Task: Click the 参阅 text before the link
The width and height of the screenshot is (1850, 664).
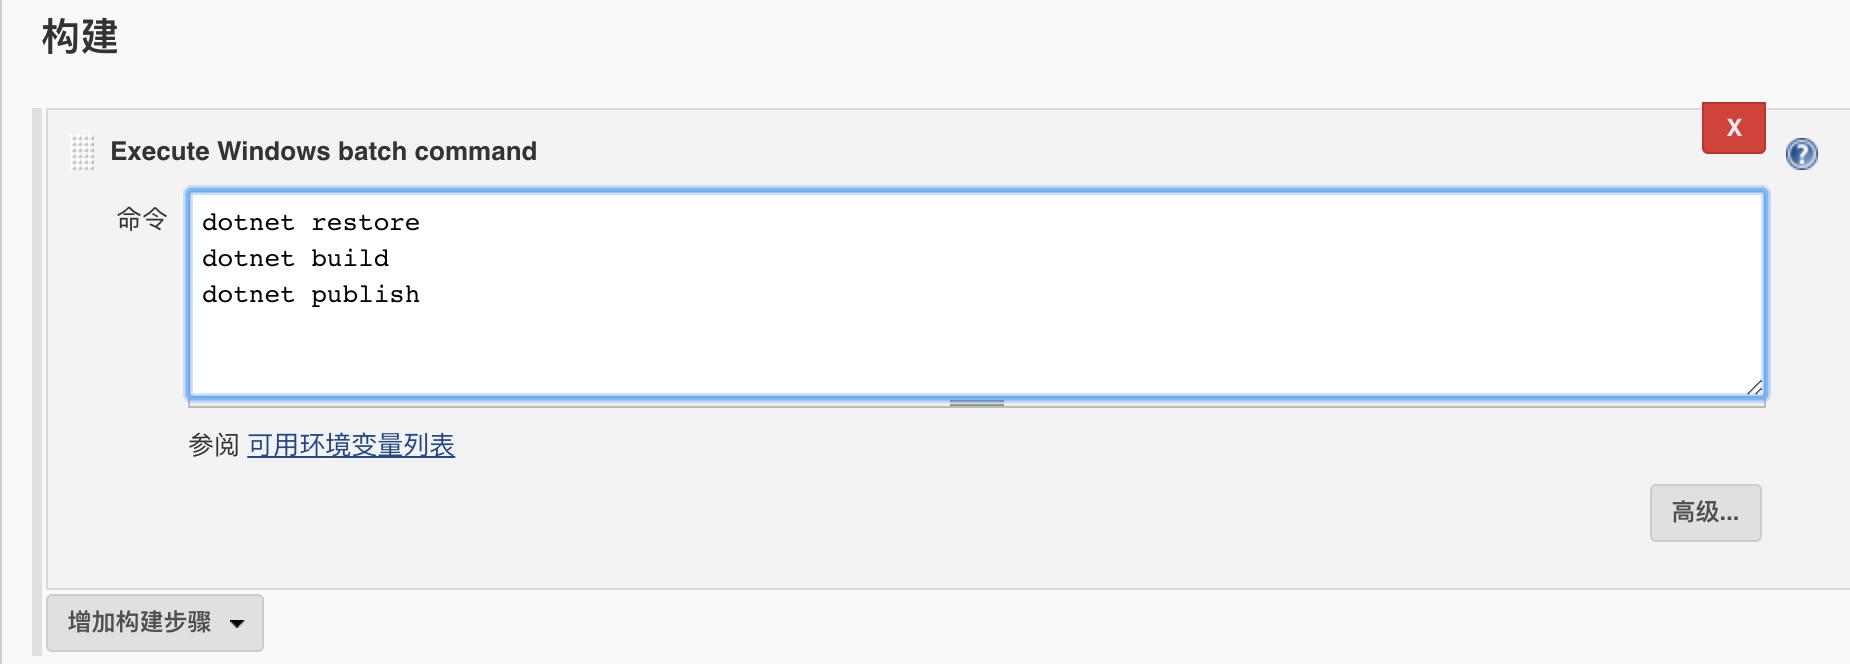Action: 213,445
